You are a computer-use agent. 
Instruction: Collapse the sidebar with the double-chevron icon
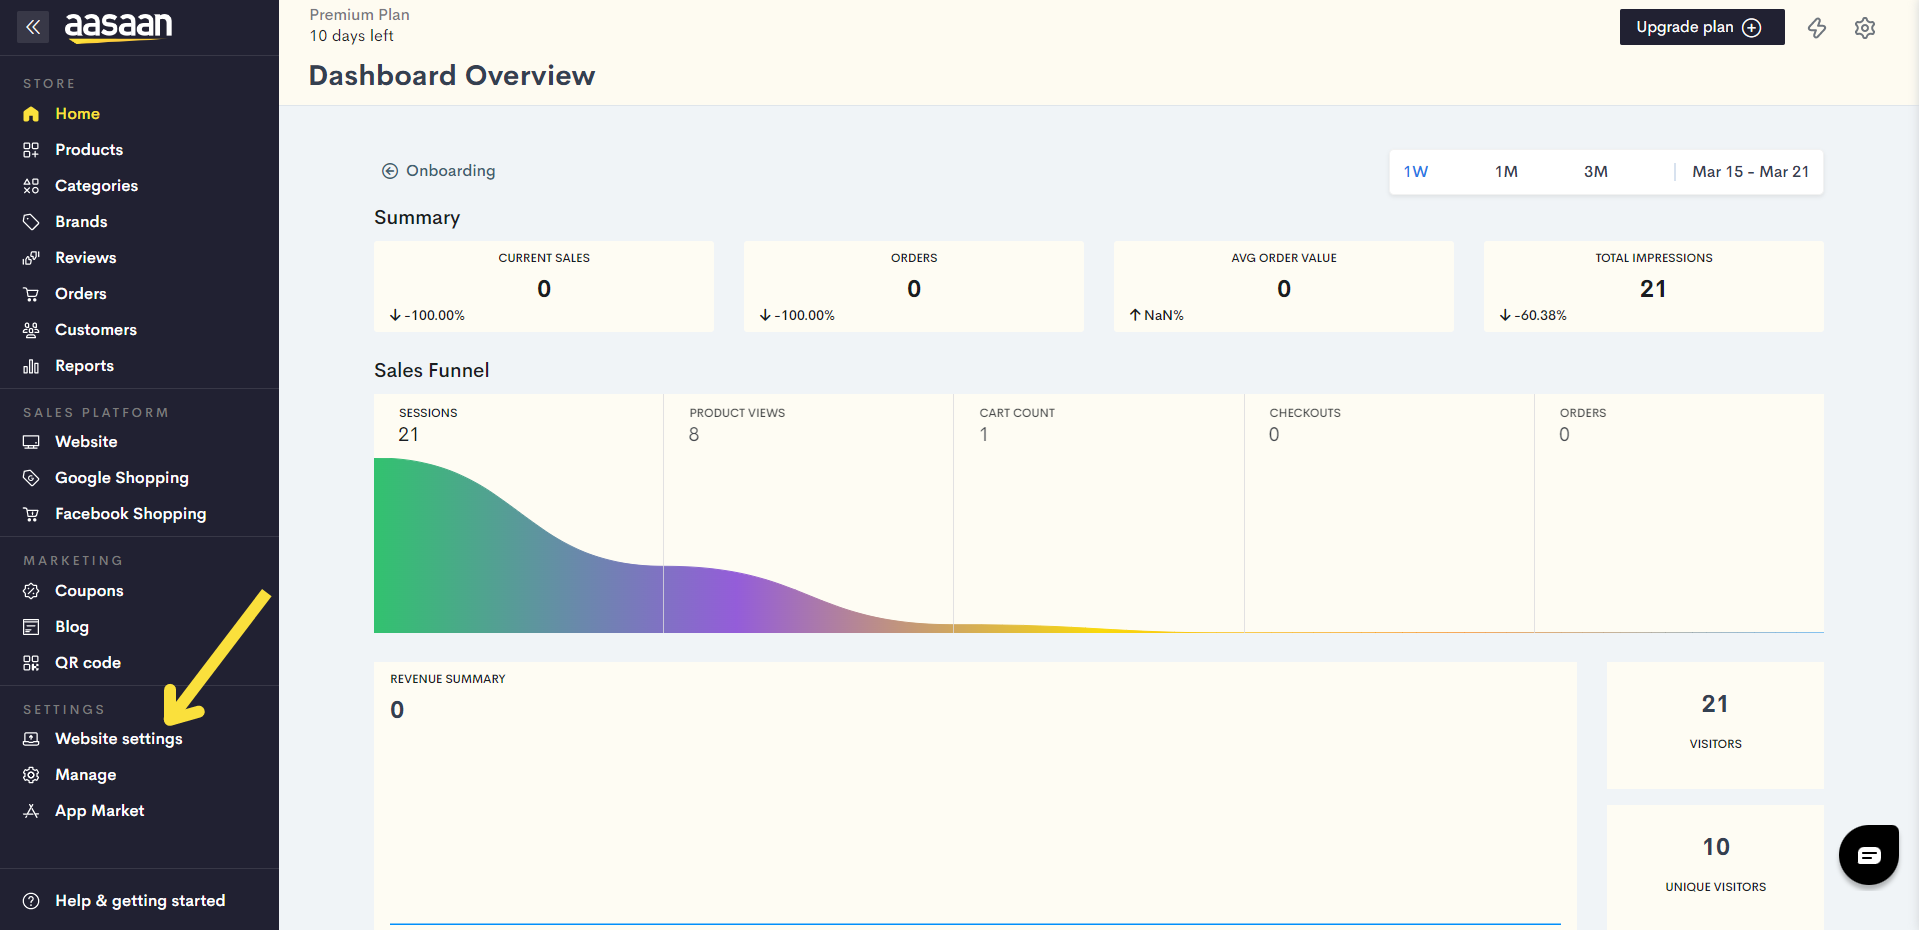33,27
